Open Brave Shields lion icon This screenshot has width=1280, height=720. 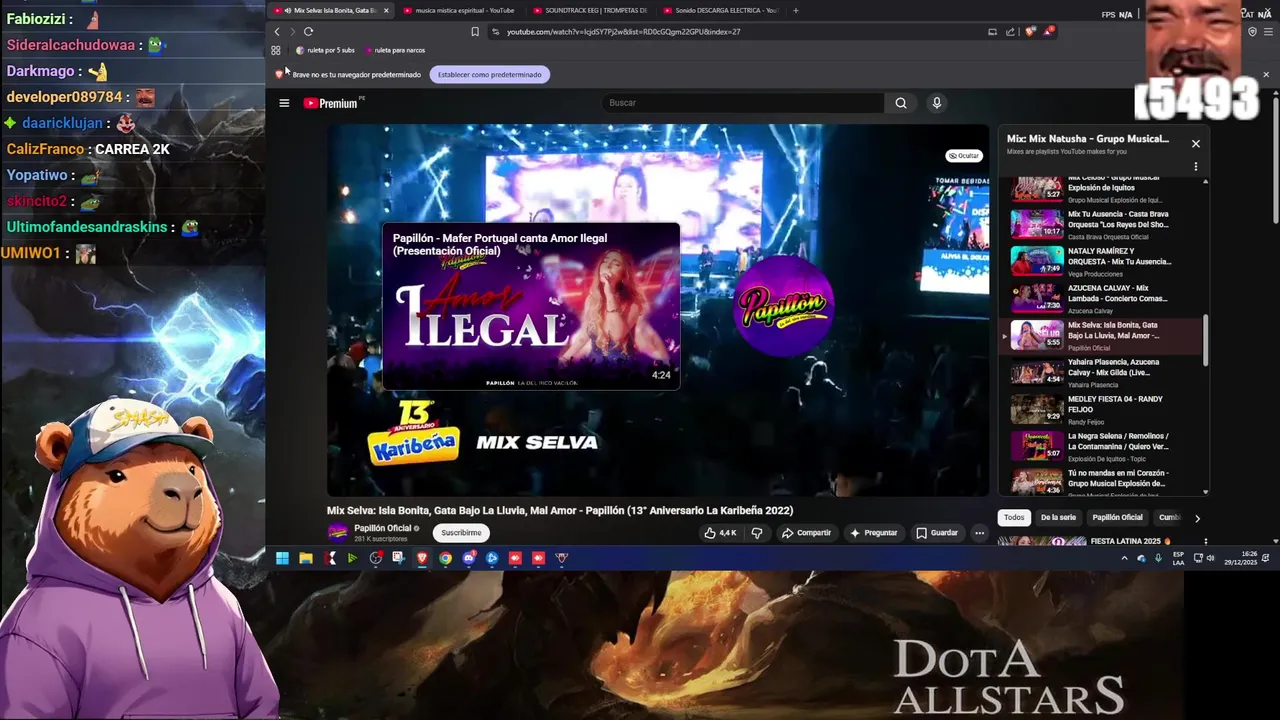tap(1031, 32)
